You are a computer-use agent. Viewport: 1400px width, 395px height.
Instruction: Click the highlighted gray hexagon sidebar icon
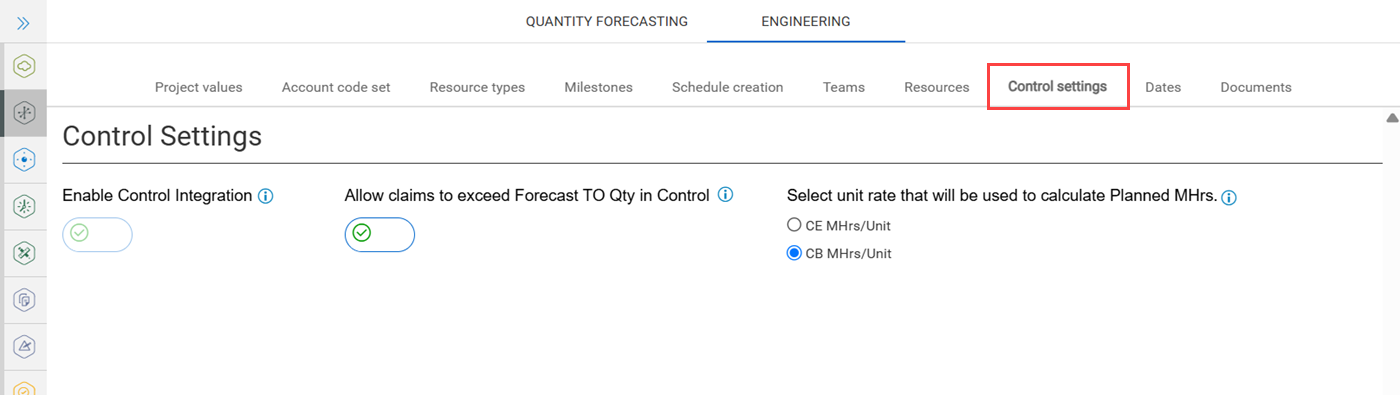point(24,113)
